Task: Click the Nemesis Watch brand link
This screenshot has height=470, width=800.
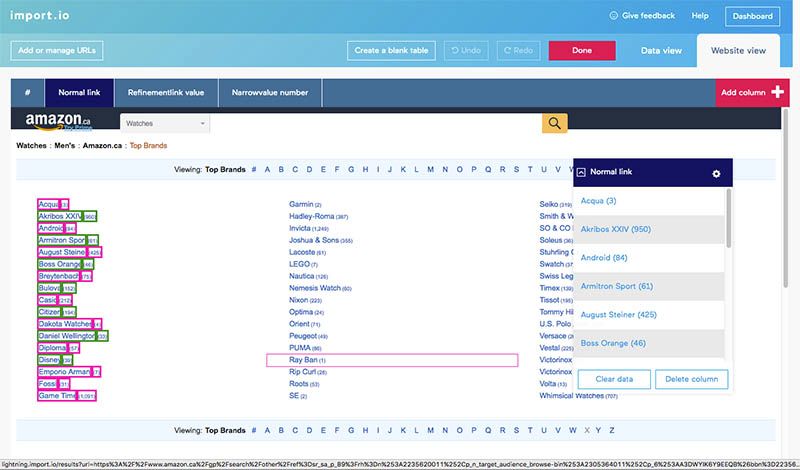Action: tap(315, 288)
